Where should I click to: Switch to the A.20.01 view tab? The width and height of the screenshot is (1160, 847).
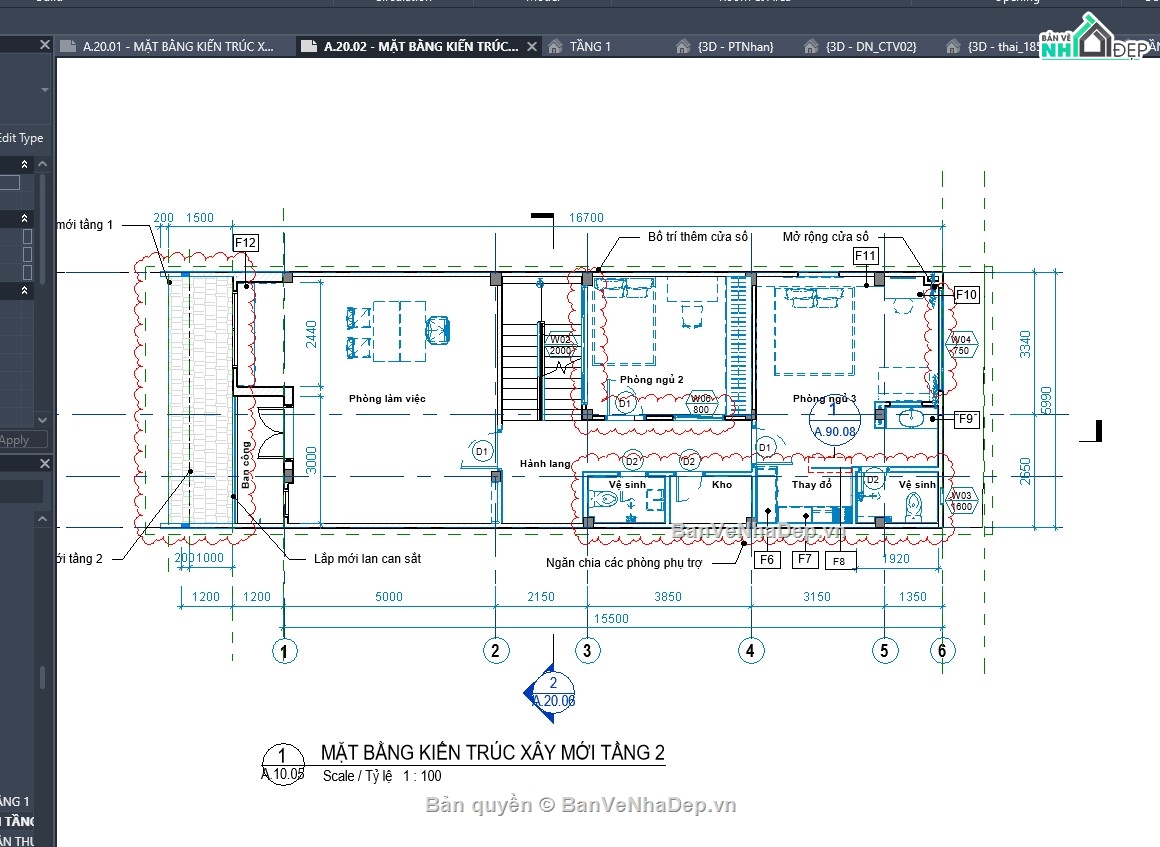(170, 45)
